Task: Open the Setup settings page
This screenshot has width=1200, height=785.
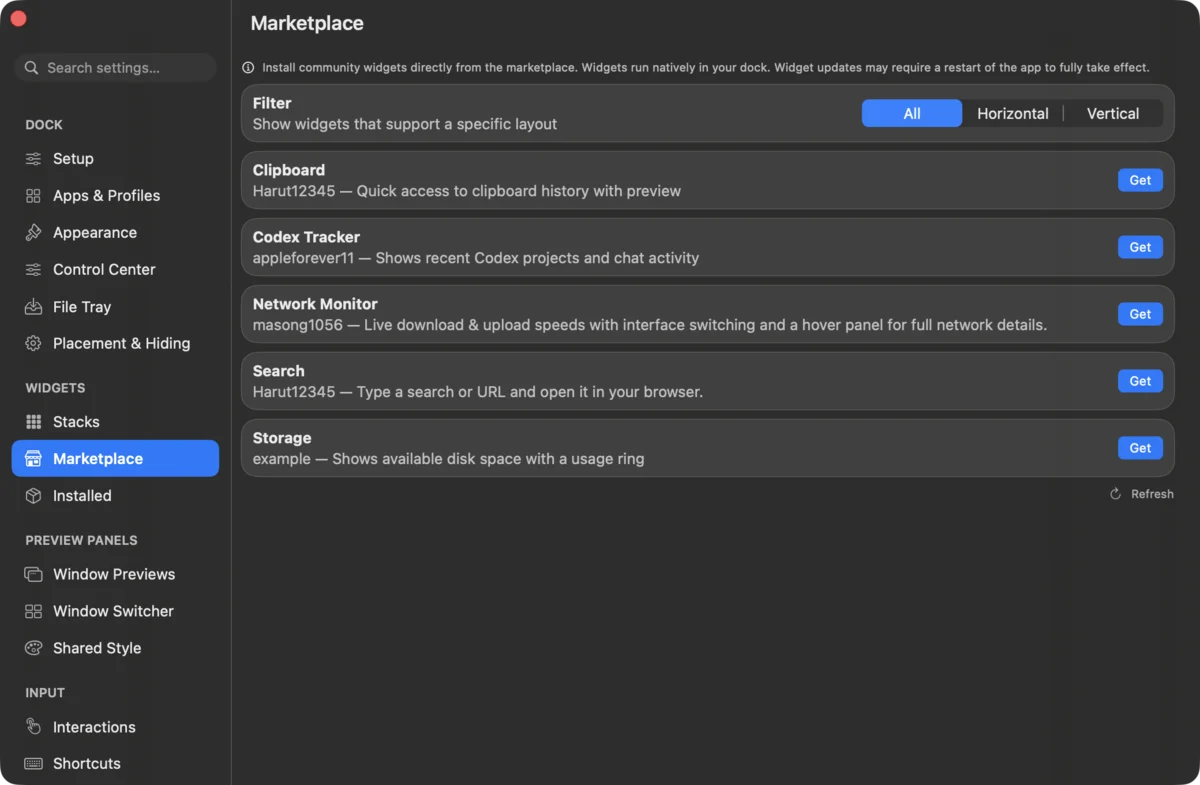Action: [115, 159]
